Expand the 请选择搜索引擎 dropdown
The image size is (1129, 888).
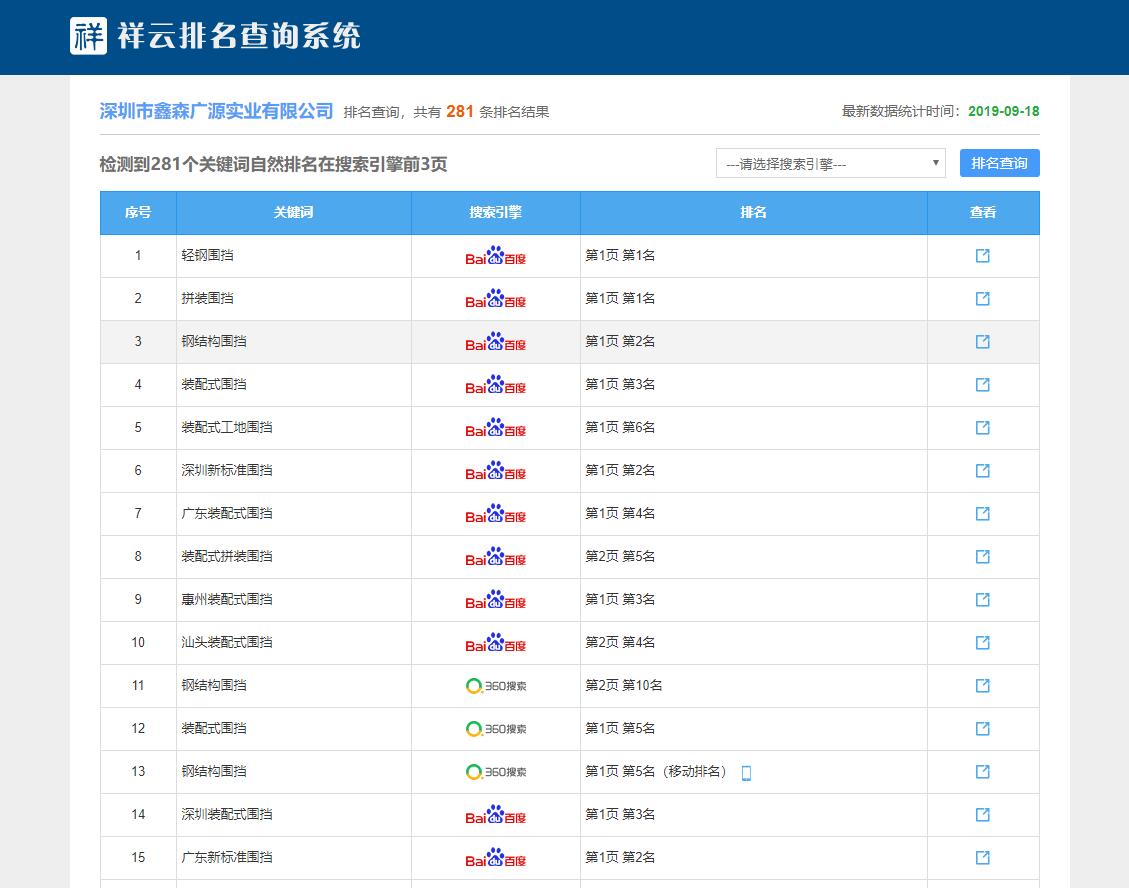pos(830,164)
